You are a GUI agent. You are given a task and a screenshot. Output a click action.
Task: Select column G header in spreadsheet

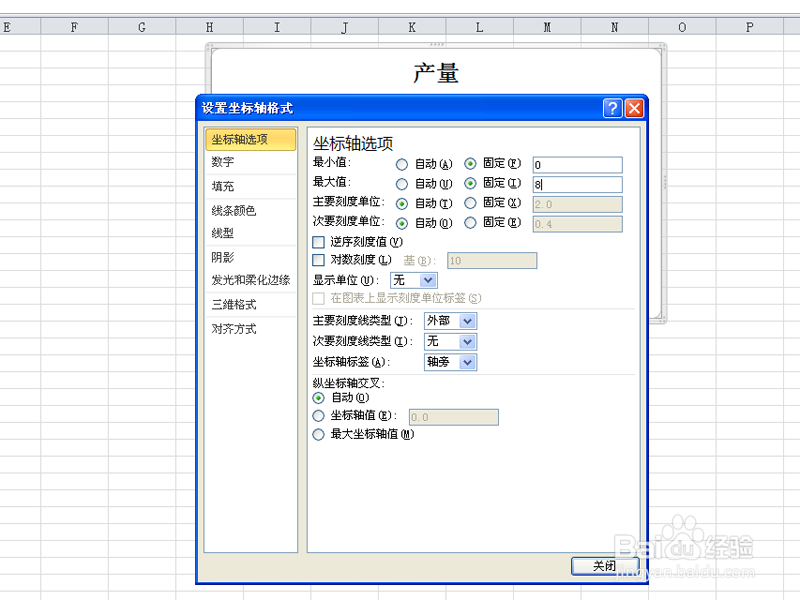pos(142,27)
